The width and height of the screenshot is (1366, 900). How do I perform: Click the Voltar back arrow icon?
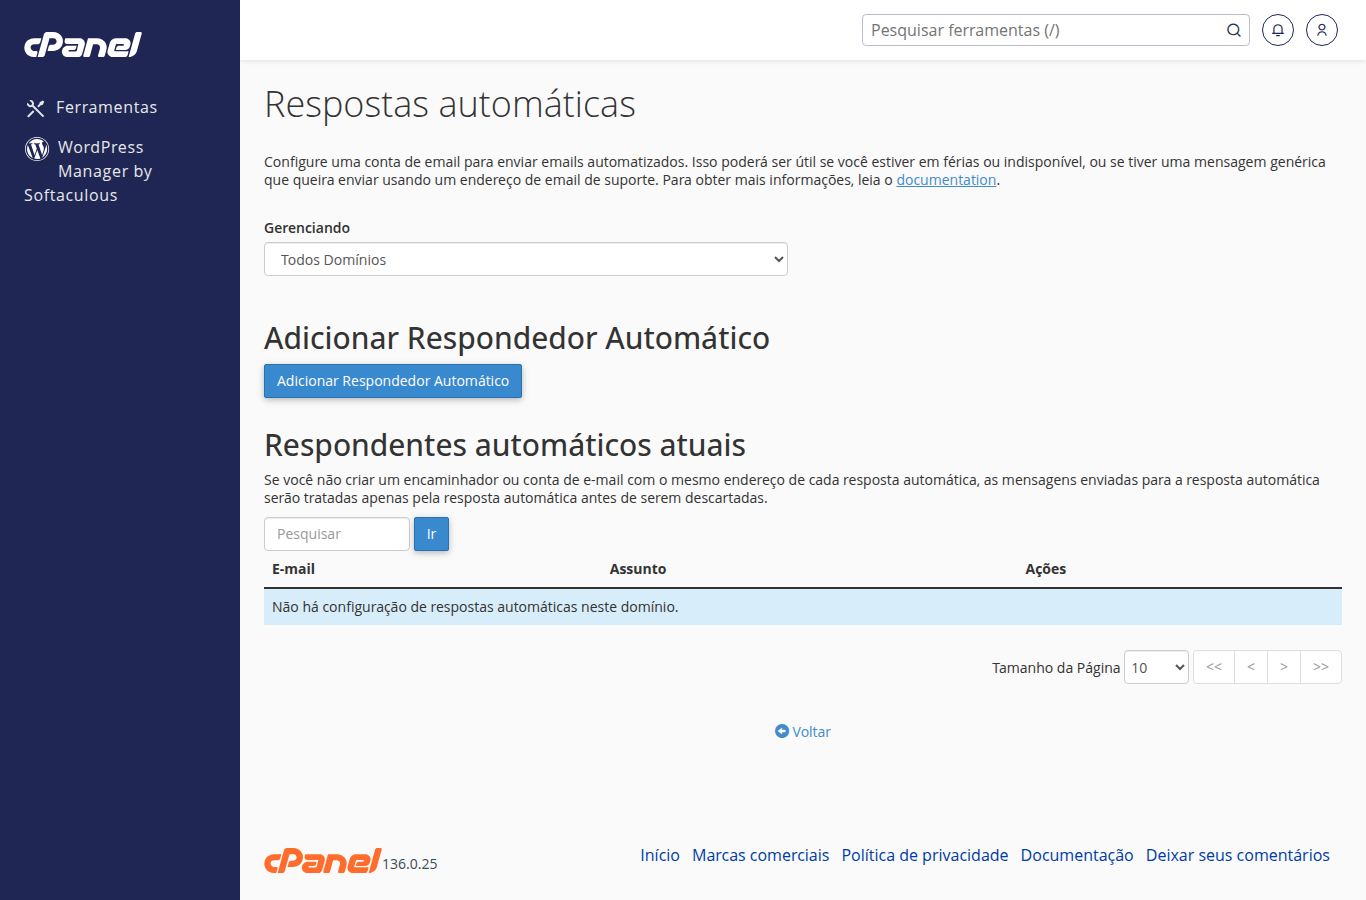coord(782,731)
